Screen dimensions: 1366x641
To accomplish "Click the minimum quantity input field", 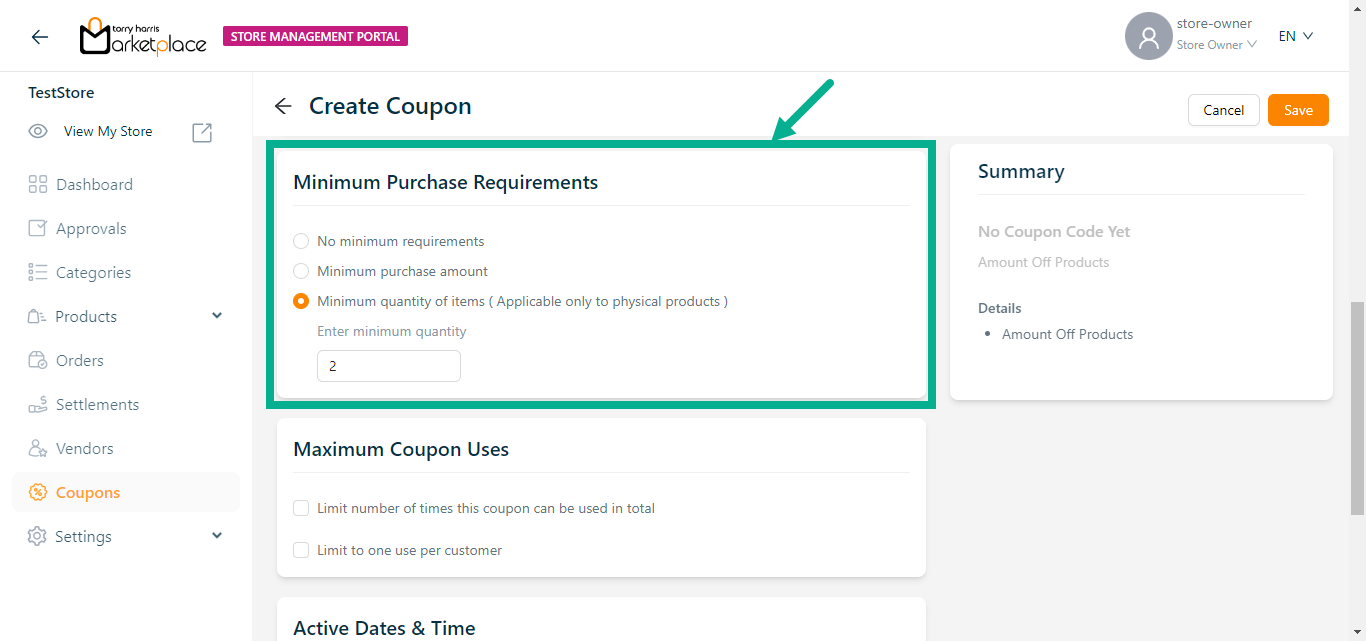I will [388, 366].
